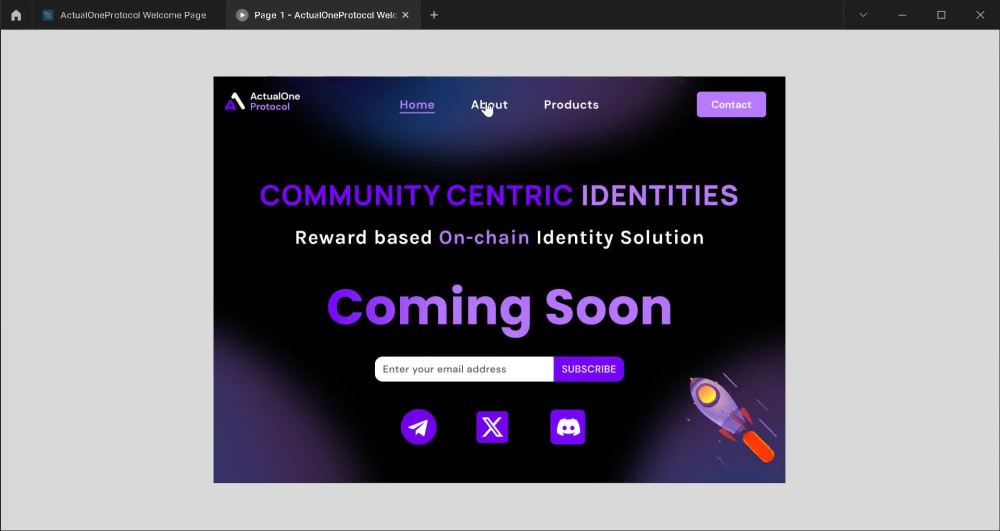The image size is (1000, 531).
Task: Expand the window options chevron
Action: click(863, 15)
